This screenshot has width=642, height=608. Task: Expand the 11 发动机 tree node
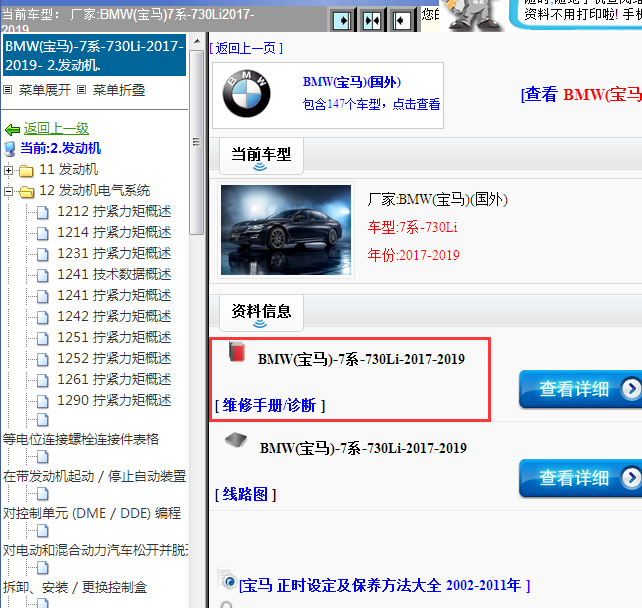click(8, 170)
